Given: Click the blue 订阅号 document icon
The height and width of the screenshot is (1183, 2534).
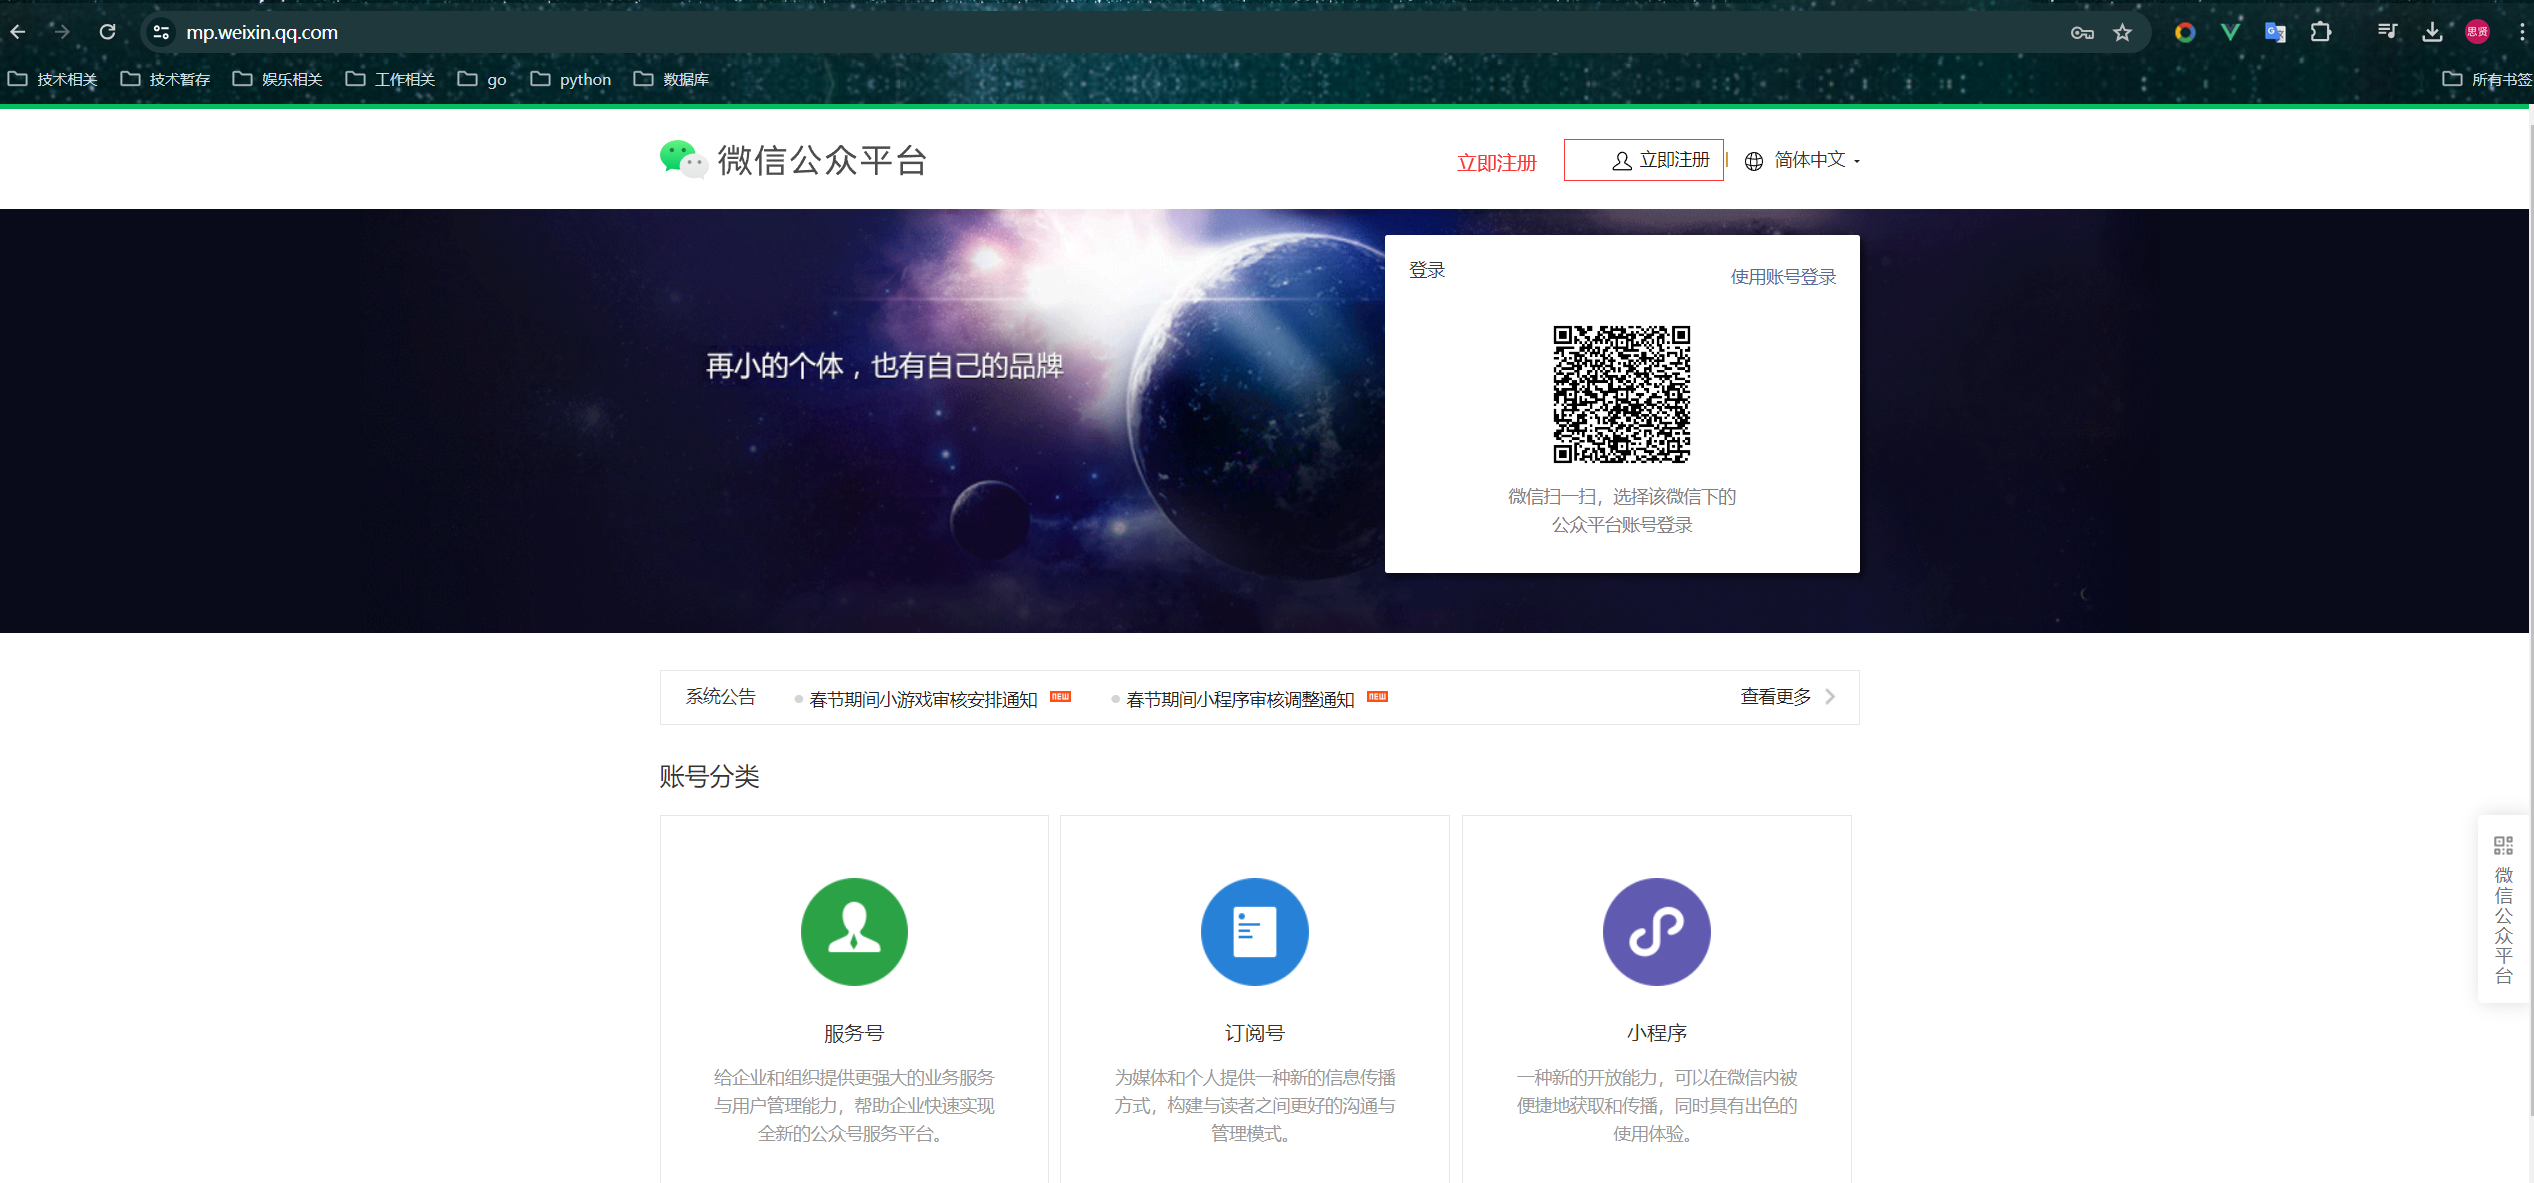Looking at the screenshot, I should coord(1254,931).
